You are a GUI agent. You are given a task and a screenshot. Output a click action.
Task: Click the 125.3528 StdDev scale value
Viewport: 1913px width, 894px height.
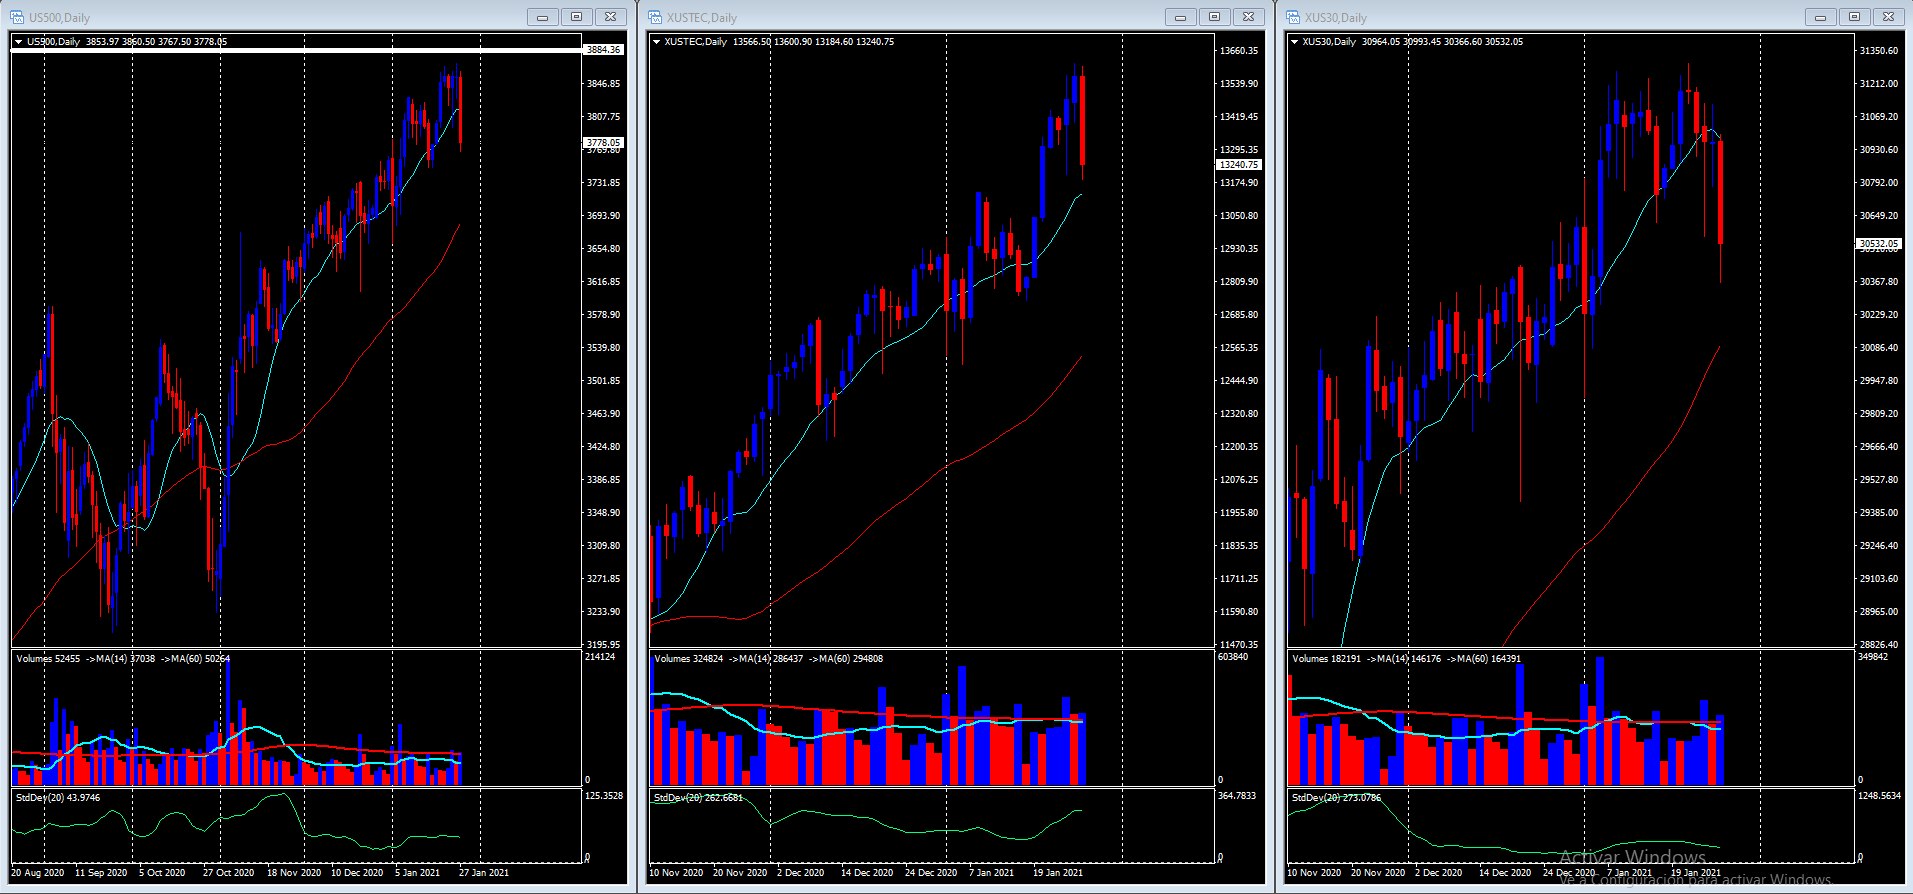point(604,796)
